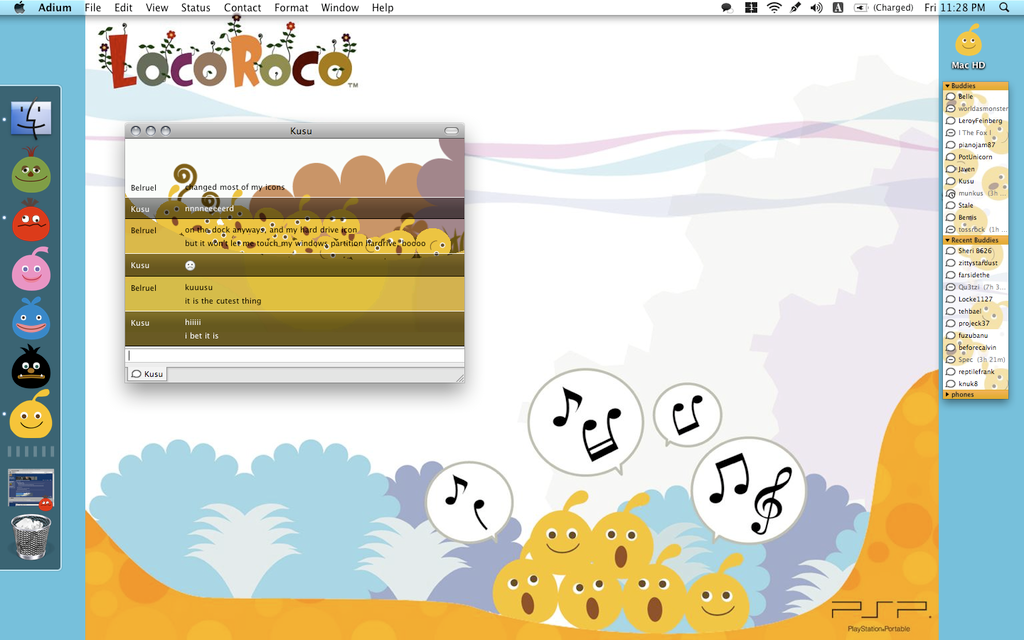Click the message input field in chat window
Image resolution: width=1024 pixels, height=640 pixels.
(295, 356)
